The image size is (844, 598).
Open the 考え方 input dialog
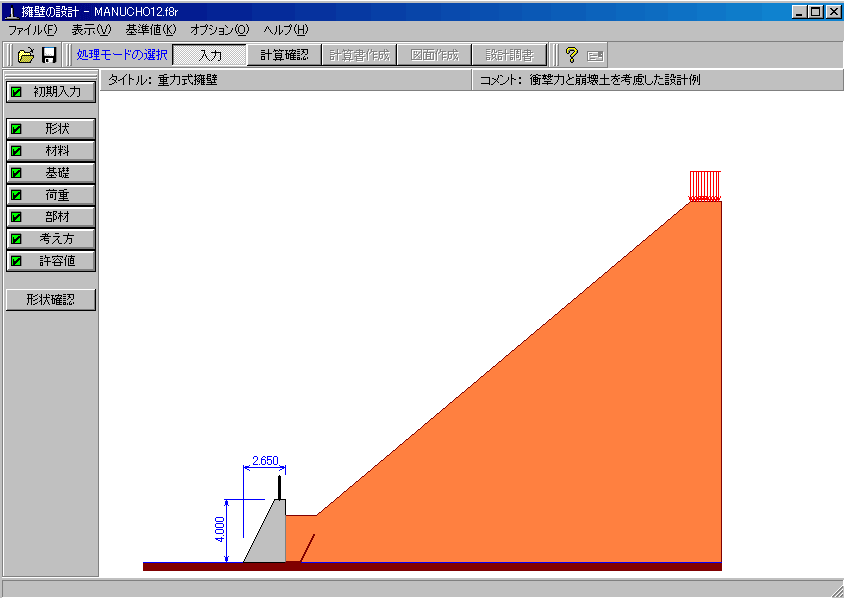click(51, 239)
